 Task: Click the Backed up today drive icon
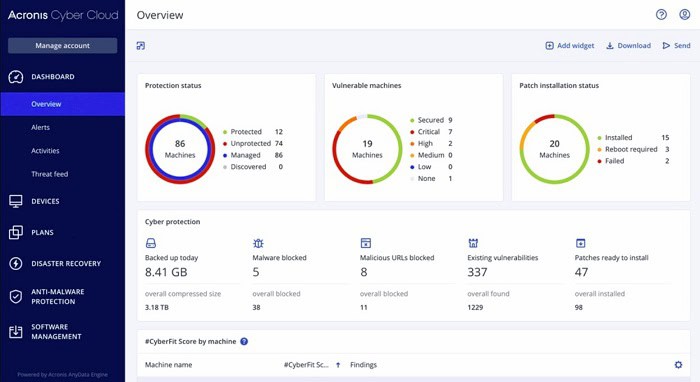click(151, 243)
